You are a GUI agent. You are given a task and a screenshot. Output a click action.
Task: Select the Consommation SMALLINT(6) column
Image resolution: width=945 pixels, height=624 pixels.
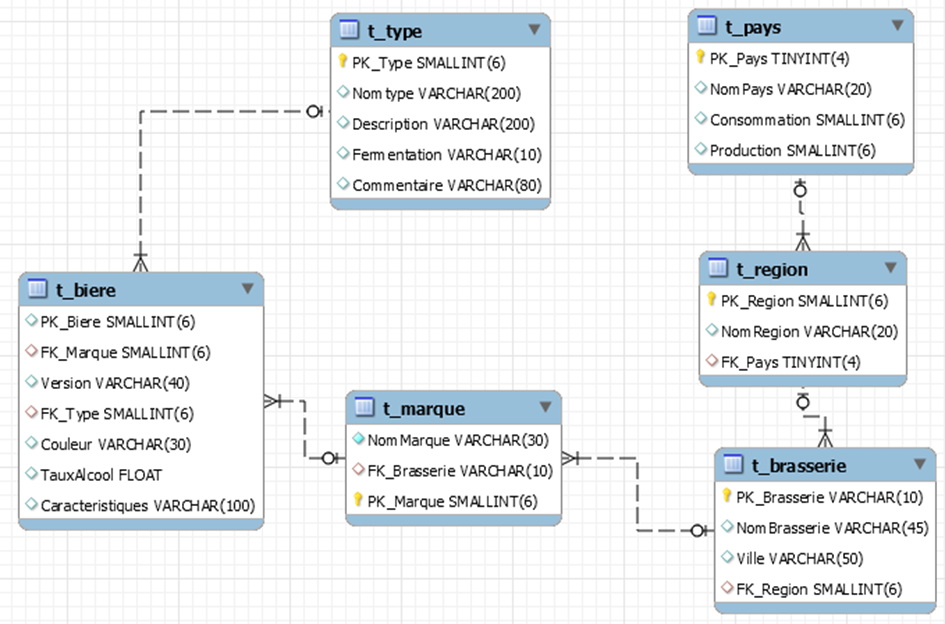point(806,120)
